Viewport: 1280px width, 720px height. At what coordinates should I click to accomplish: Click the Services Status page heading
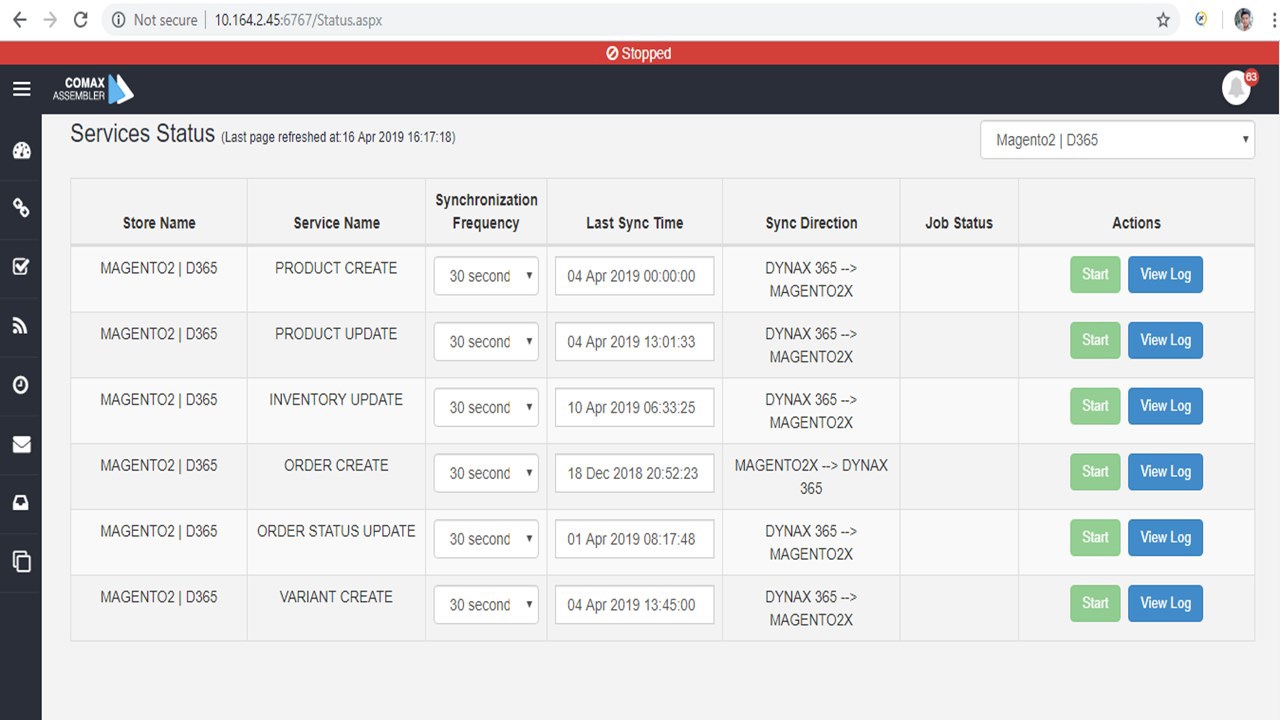(x=142, y=134)
